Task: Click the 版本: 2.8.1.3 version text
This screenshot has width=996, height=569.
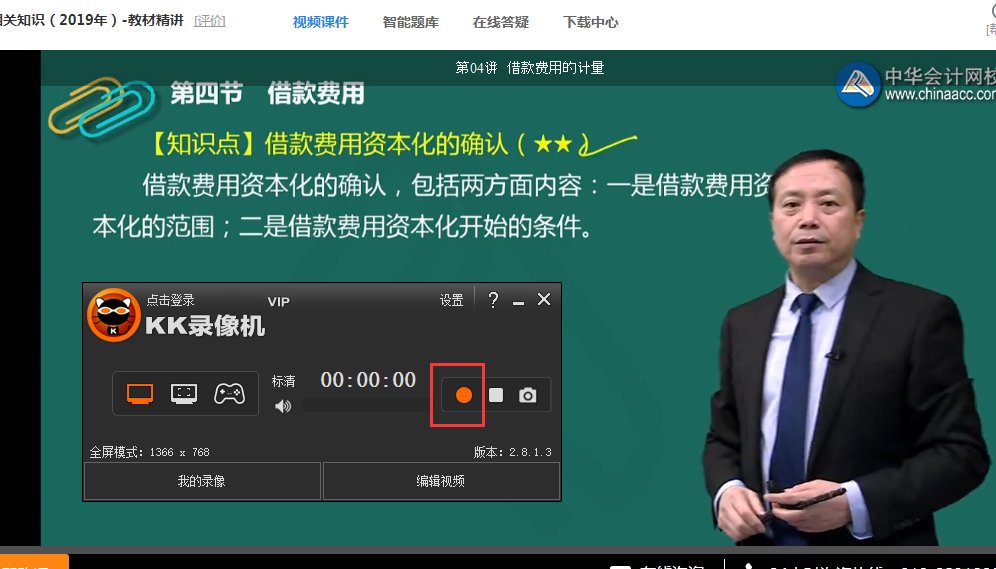Action: click(x=513, y=452)
